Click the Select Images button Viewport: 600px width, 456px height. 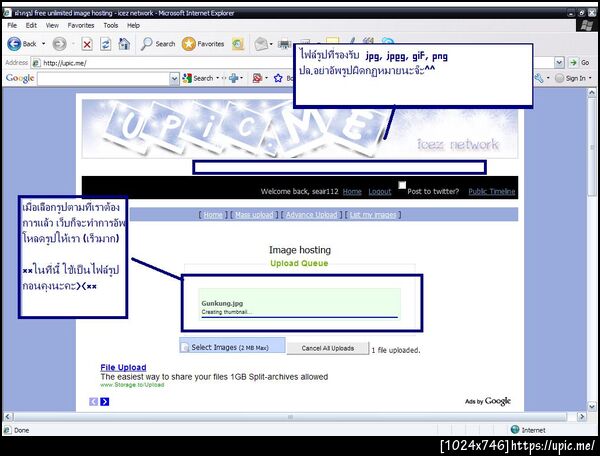[232, 345]
